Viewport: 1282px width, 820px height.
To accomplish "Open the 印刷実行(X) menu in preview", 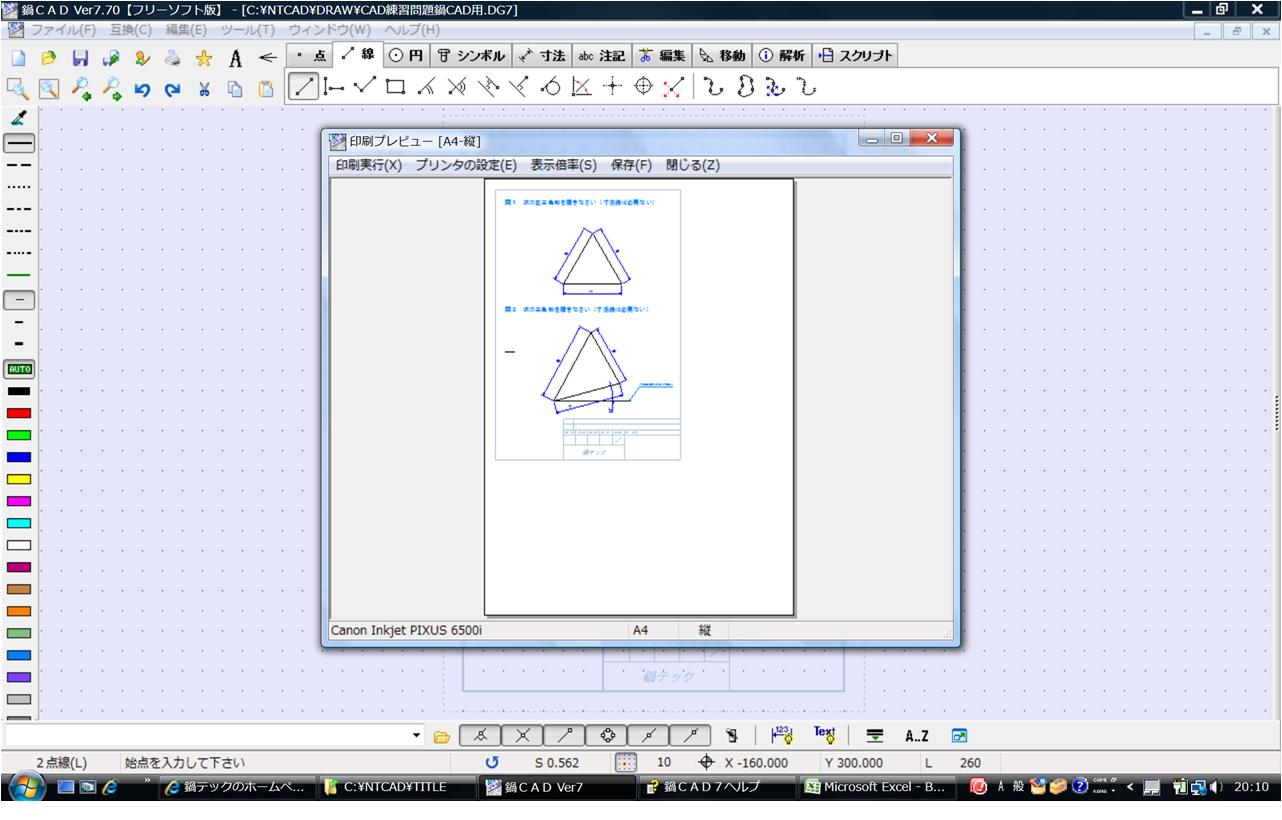I will coord(368,165).
